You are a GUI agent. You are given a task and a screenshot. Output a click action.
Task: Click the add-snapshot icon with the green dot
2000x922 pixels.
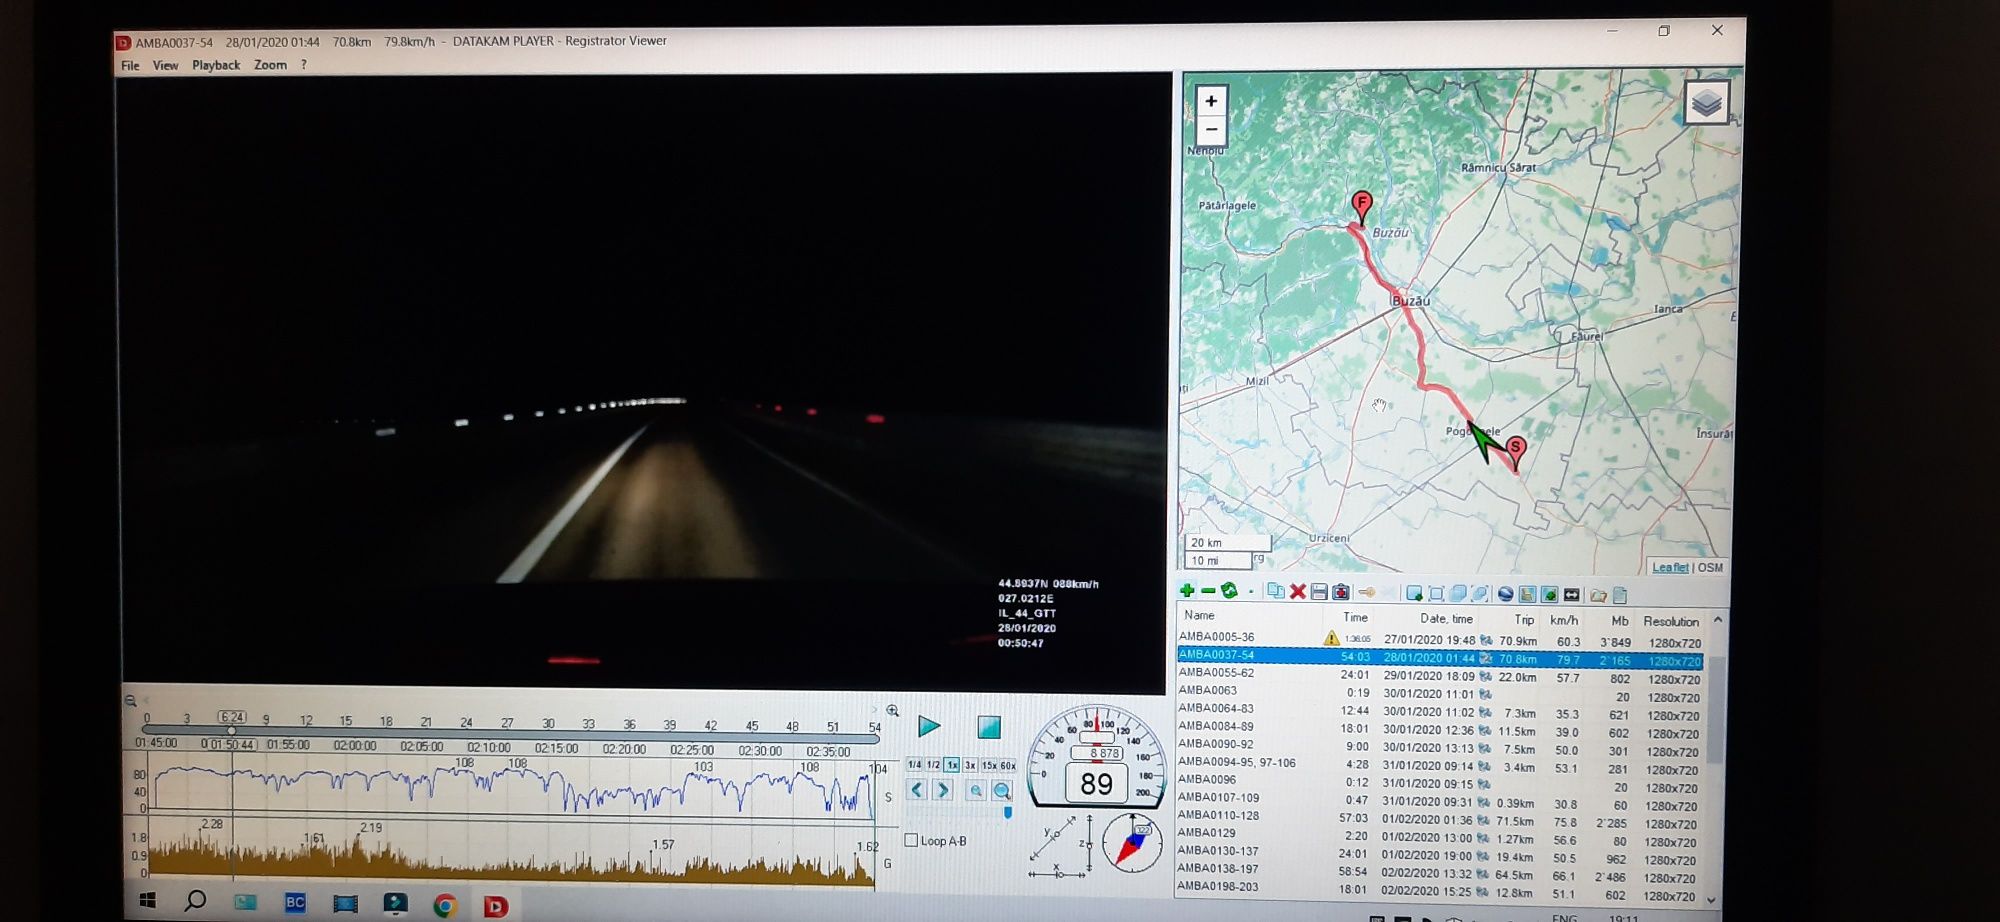tap(1414, 593)
